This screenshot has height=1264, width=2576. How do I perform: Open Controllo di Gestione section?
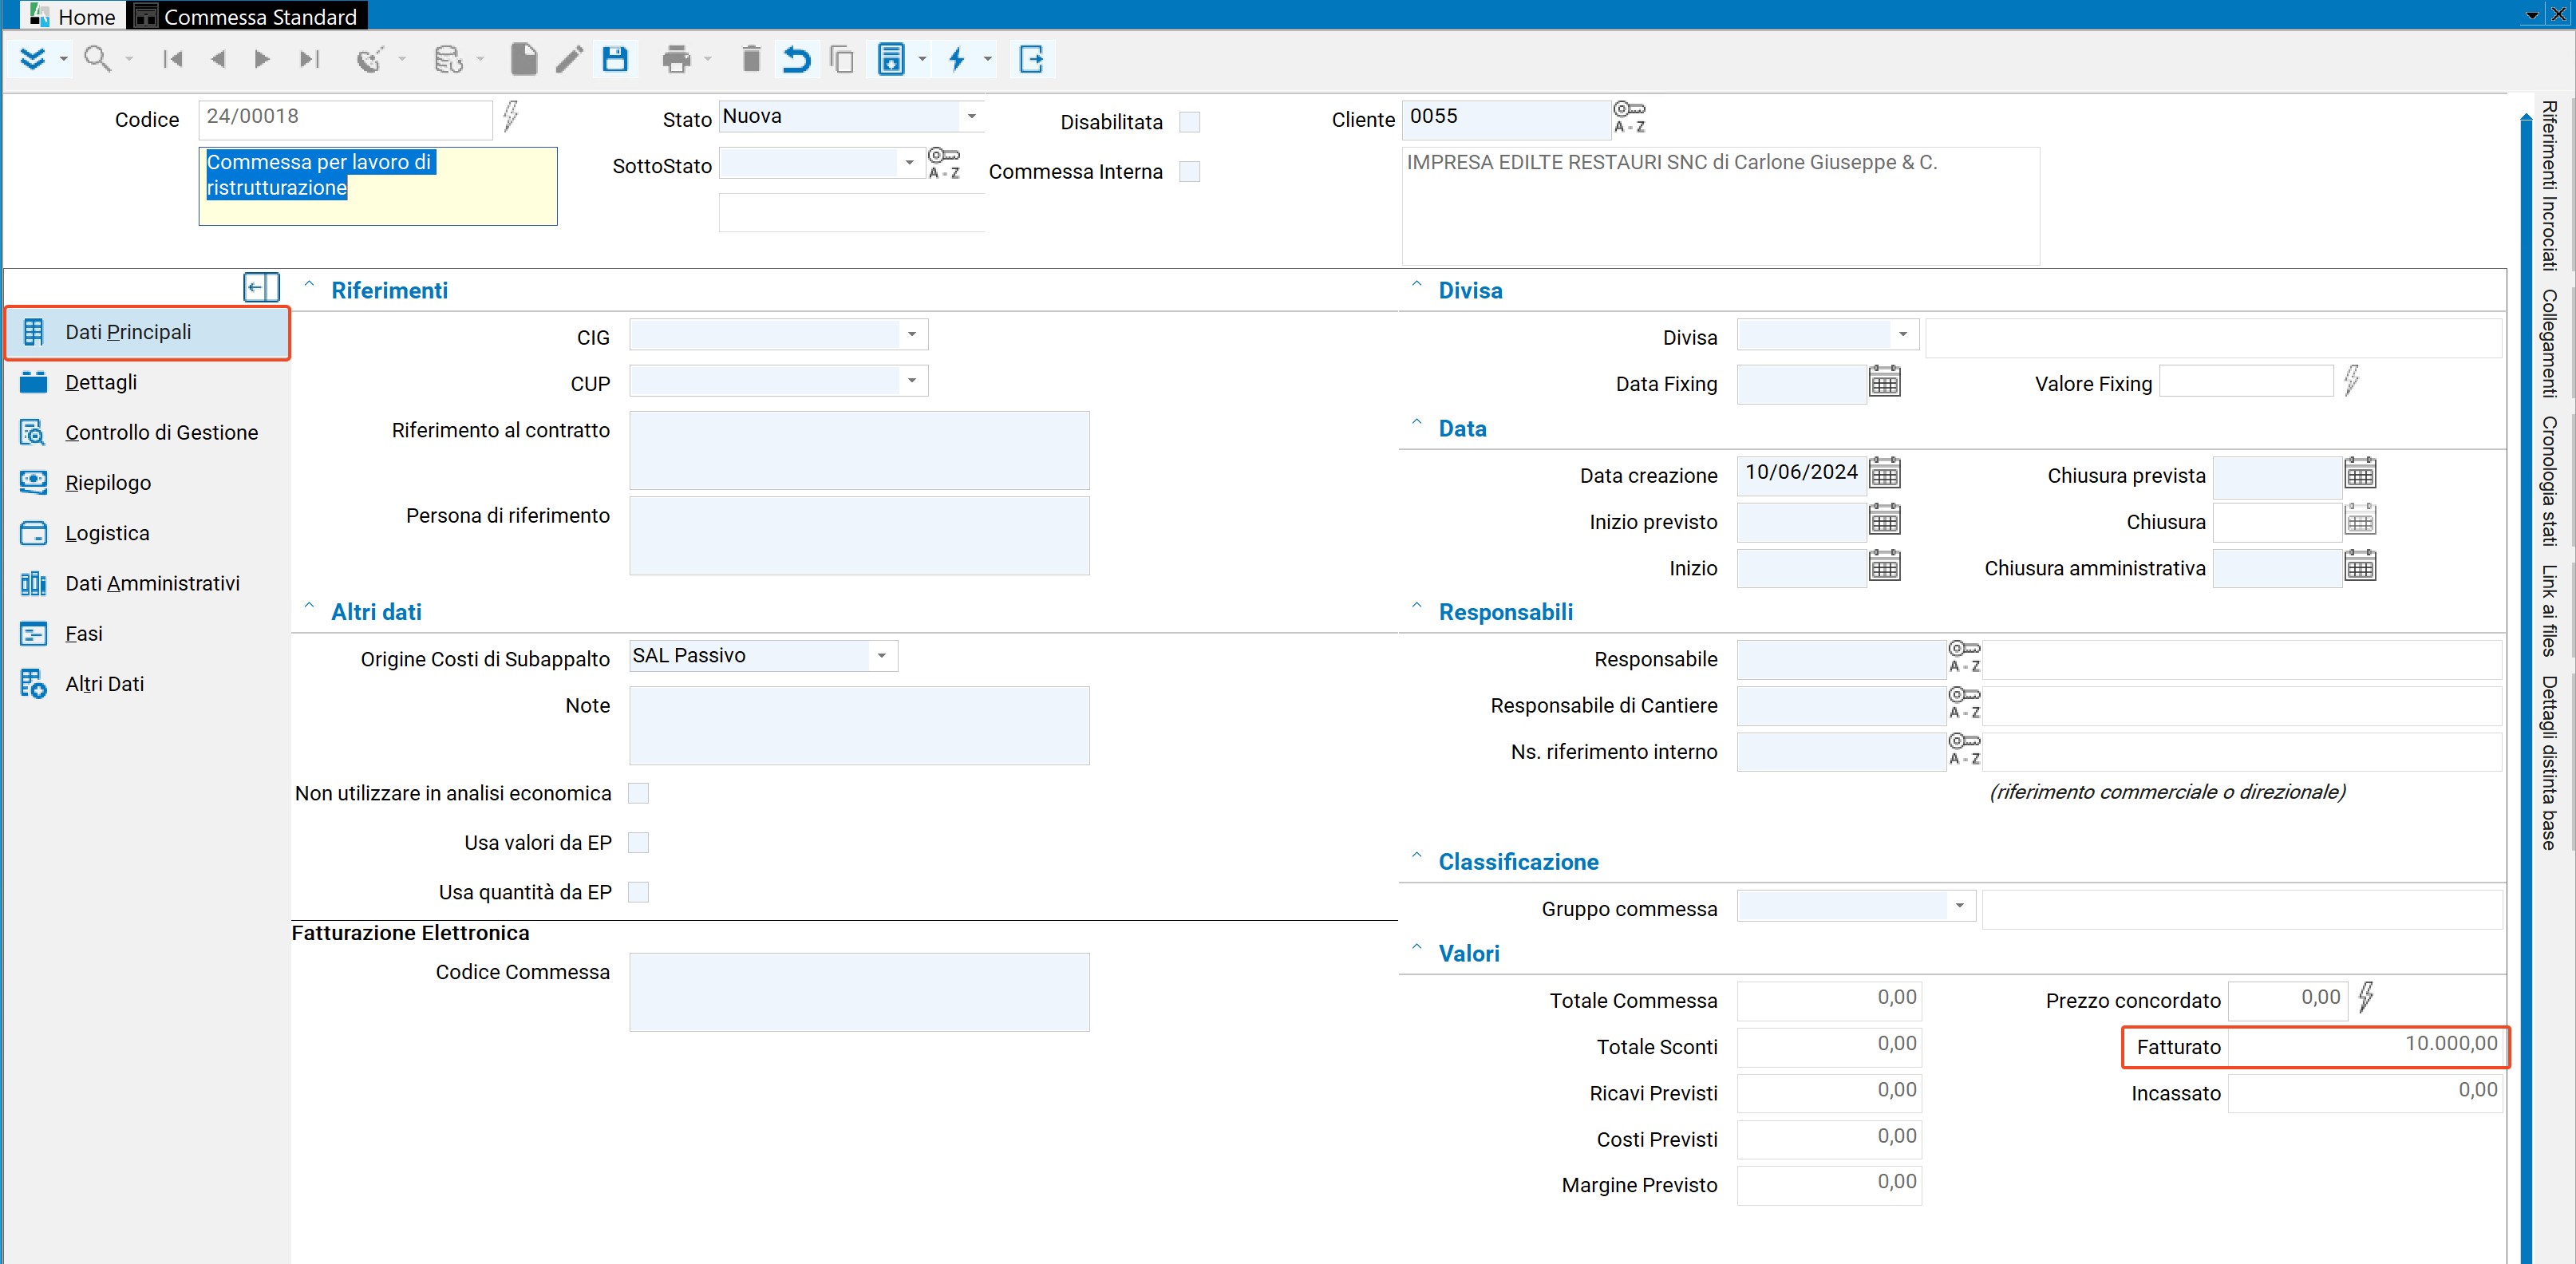(x=147, y=432)
